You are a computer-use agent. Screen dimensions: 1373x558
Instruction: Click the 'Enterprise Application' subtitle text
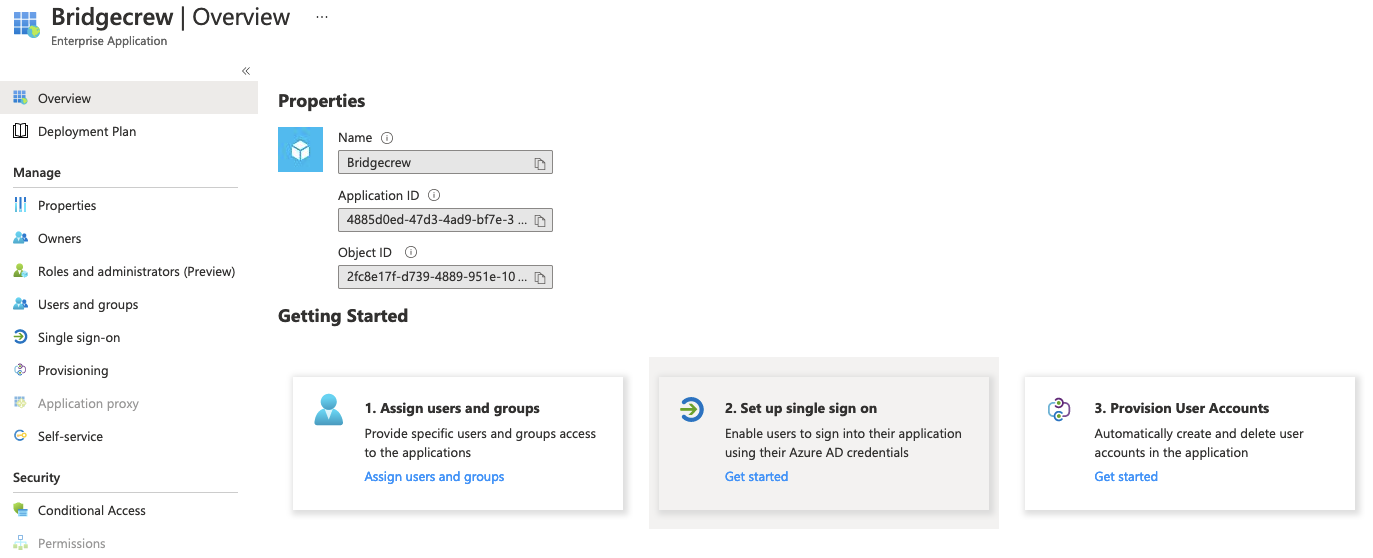(109, 42)
